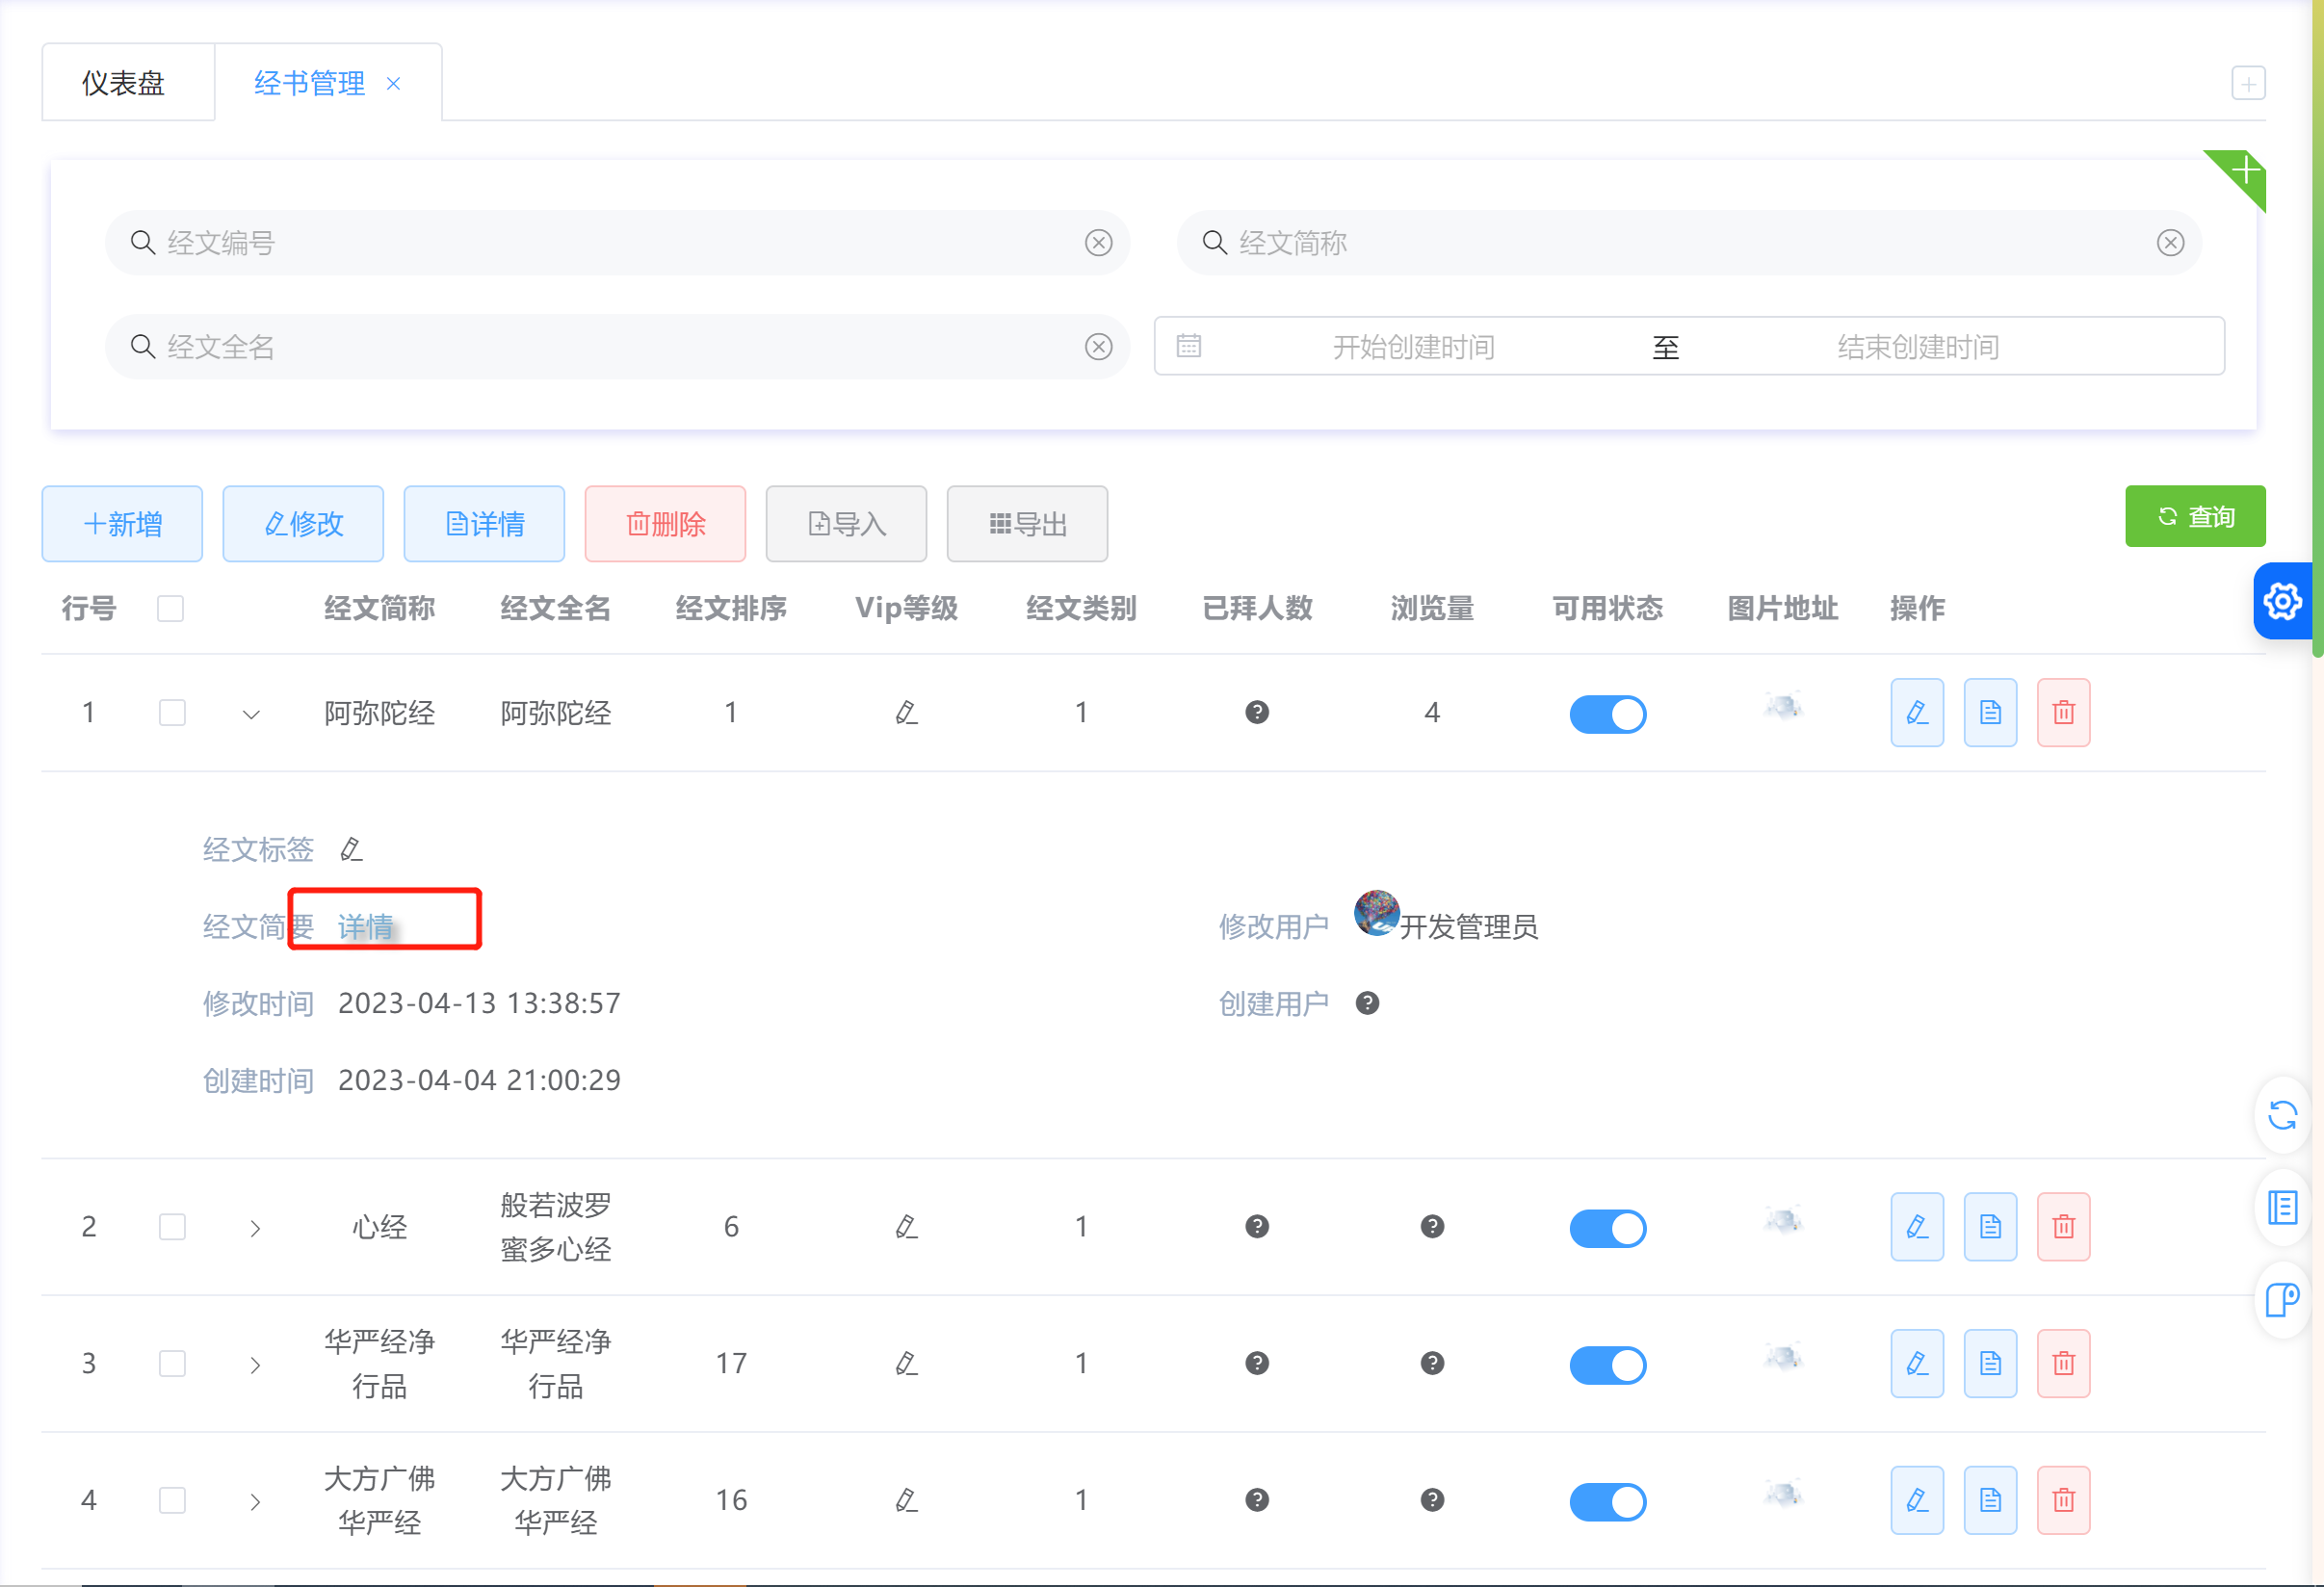2324x1587 pixels.
Task: Click the 修改 button
Action: (x=303, y=524)
